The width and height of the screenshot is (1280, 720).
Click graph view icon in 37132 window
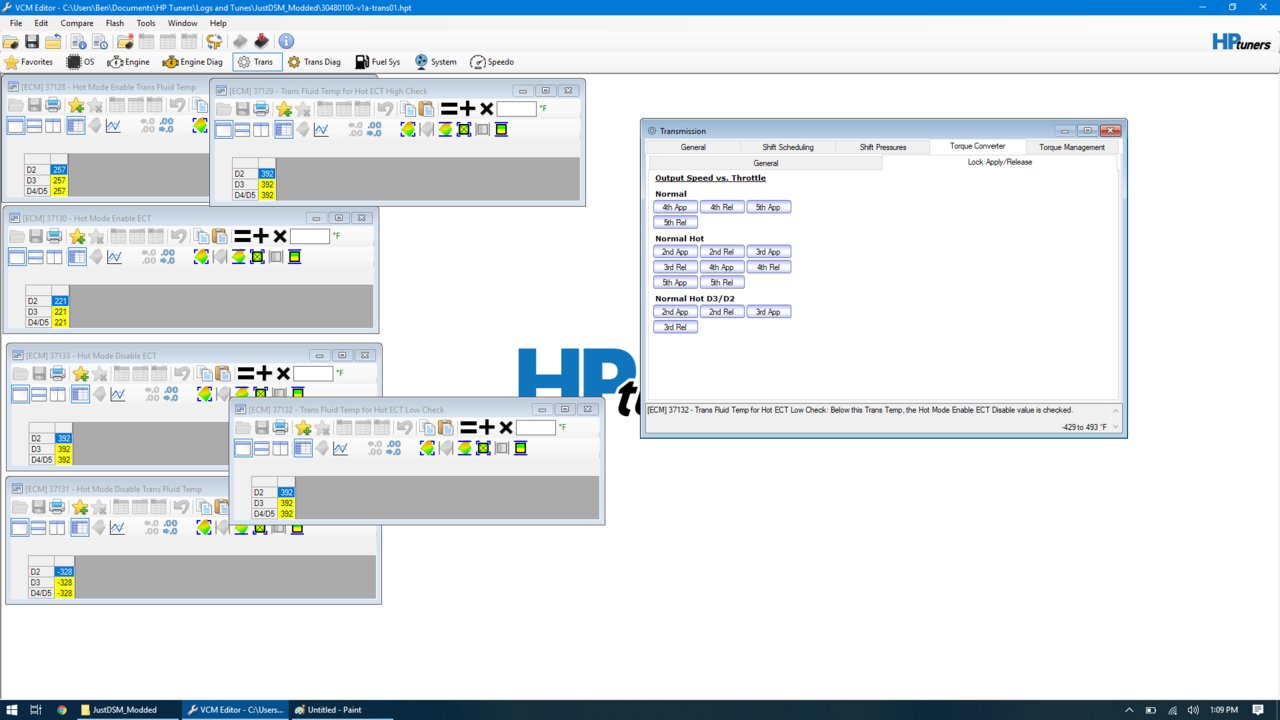coord(340,448)
